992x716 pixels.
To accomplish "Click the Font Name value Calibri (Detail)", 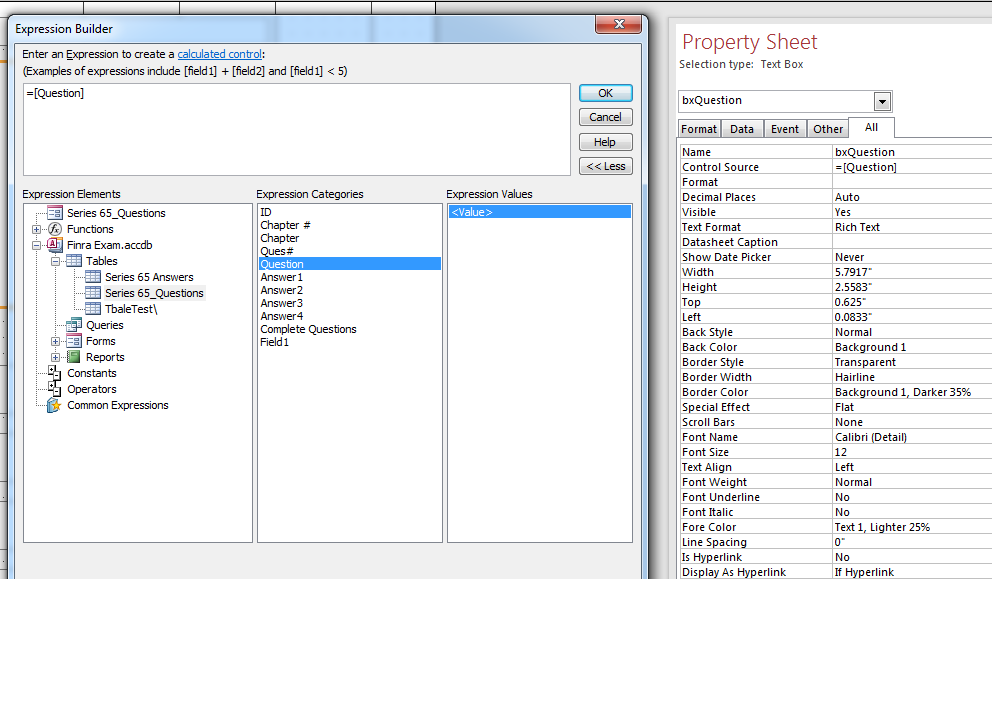I will pos(912,437).
